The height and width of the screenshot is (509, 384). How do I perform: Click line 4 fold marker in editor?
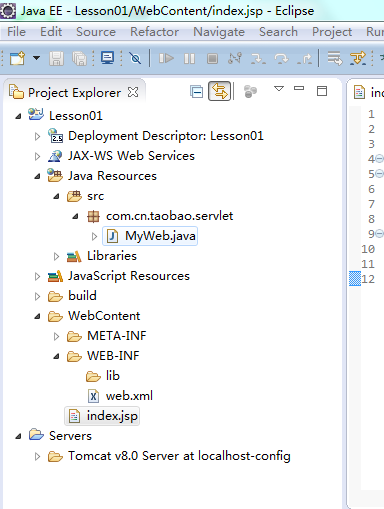[379, 159]
